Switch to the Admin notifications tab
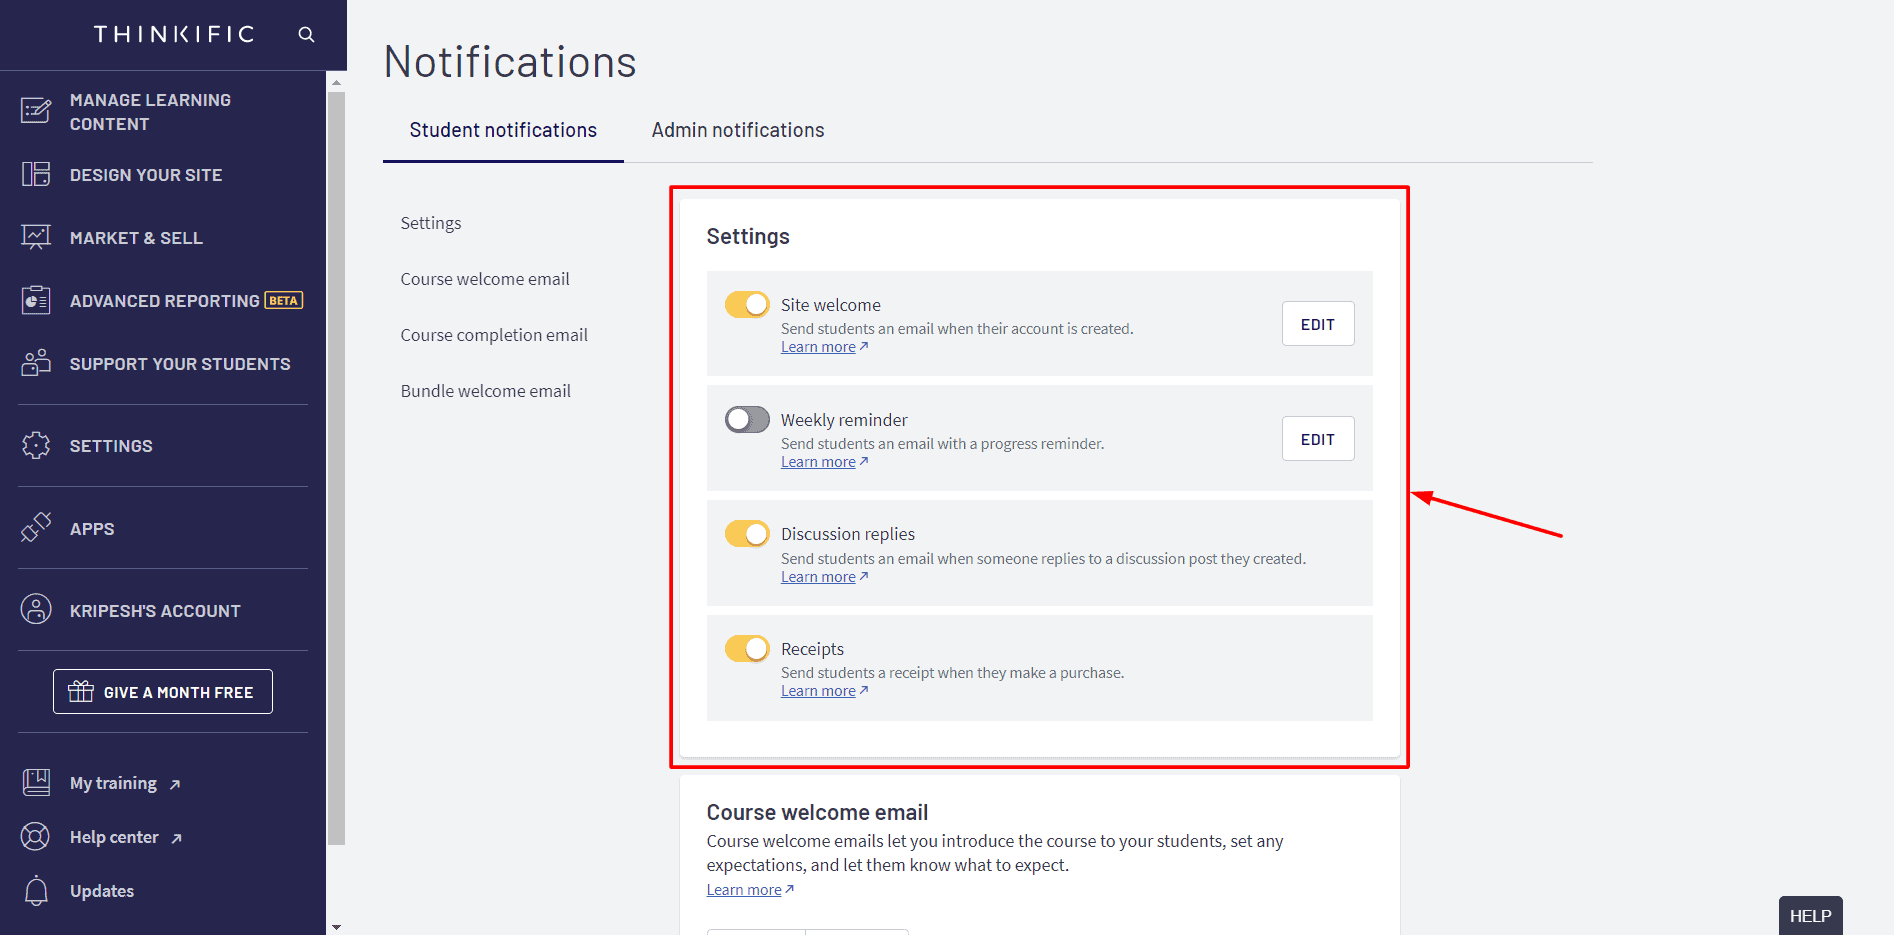Screen dimensions: 1894x935 pyautogui.click(x=738, y=131)
